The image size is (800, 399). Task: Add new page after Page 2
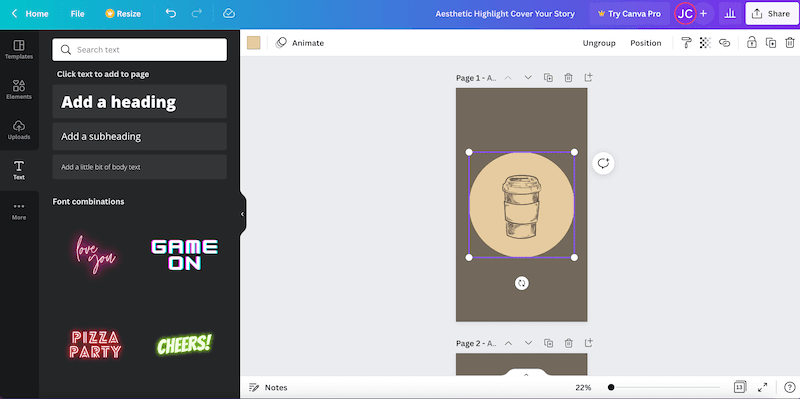[x=588, y=343]
